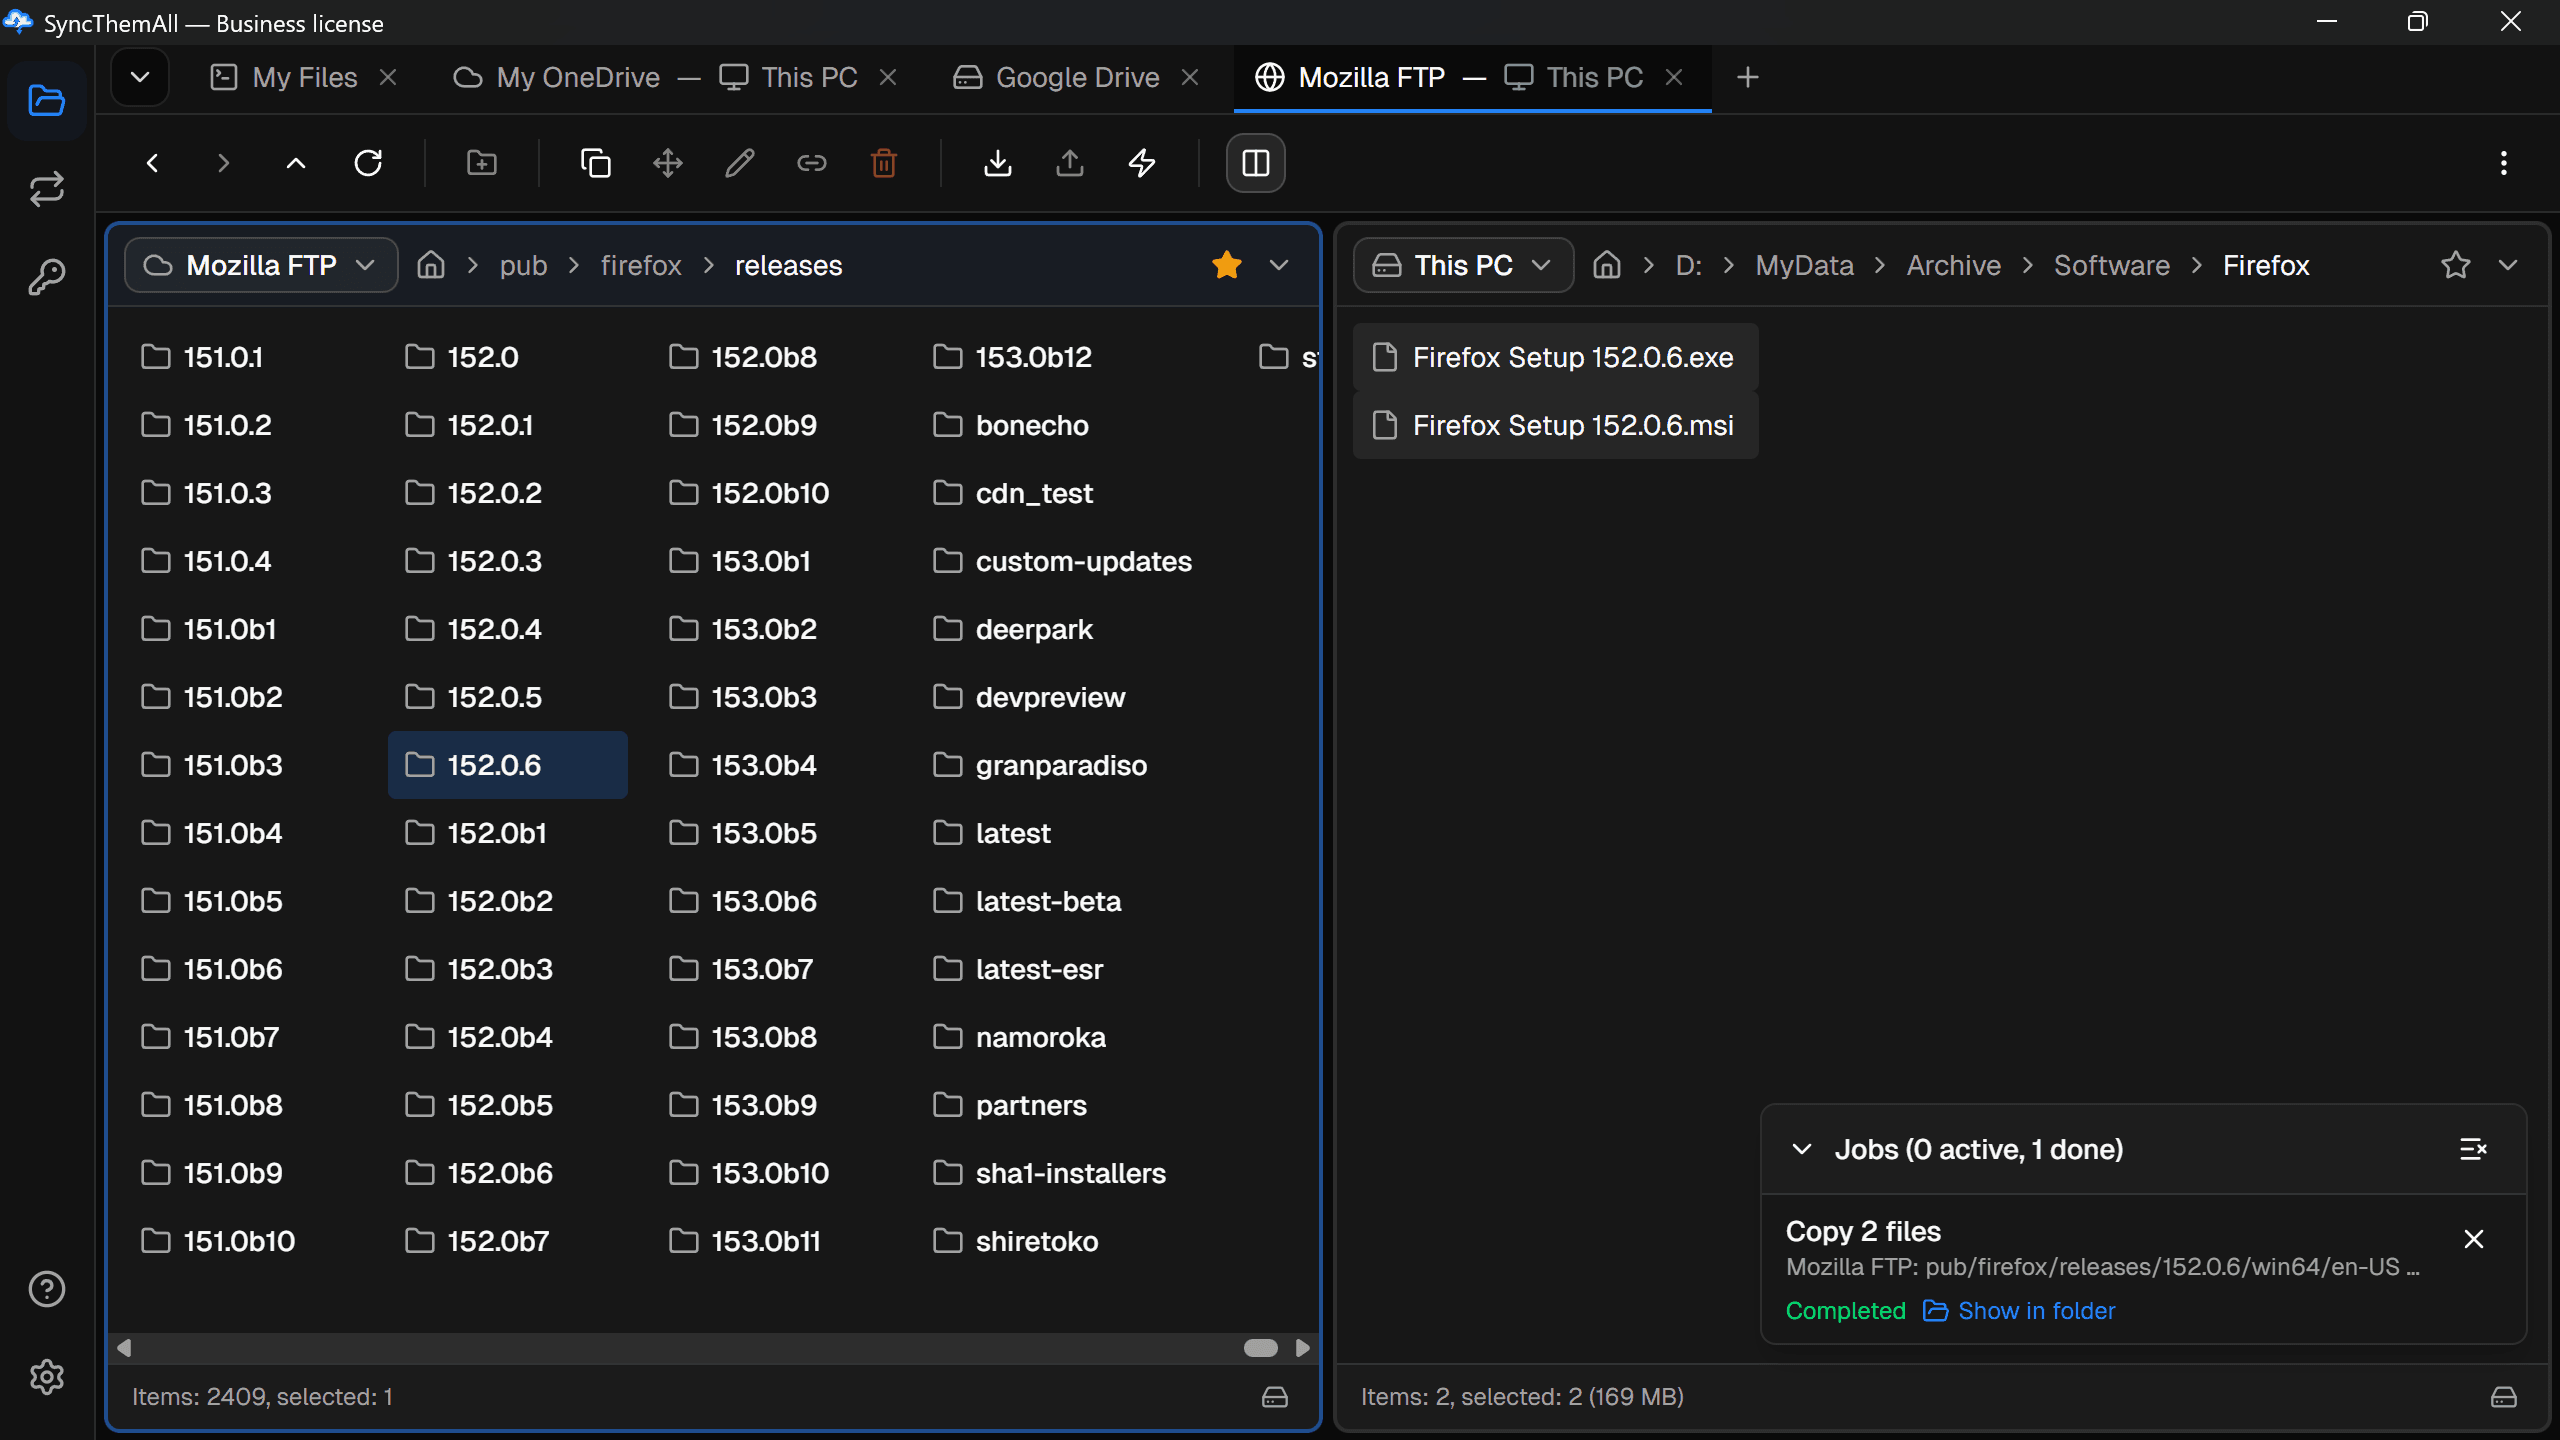Viewport: 2560px width, 1440px height.
Task: Click the Move toolbar icon
Action: tap(668, 163)
